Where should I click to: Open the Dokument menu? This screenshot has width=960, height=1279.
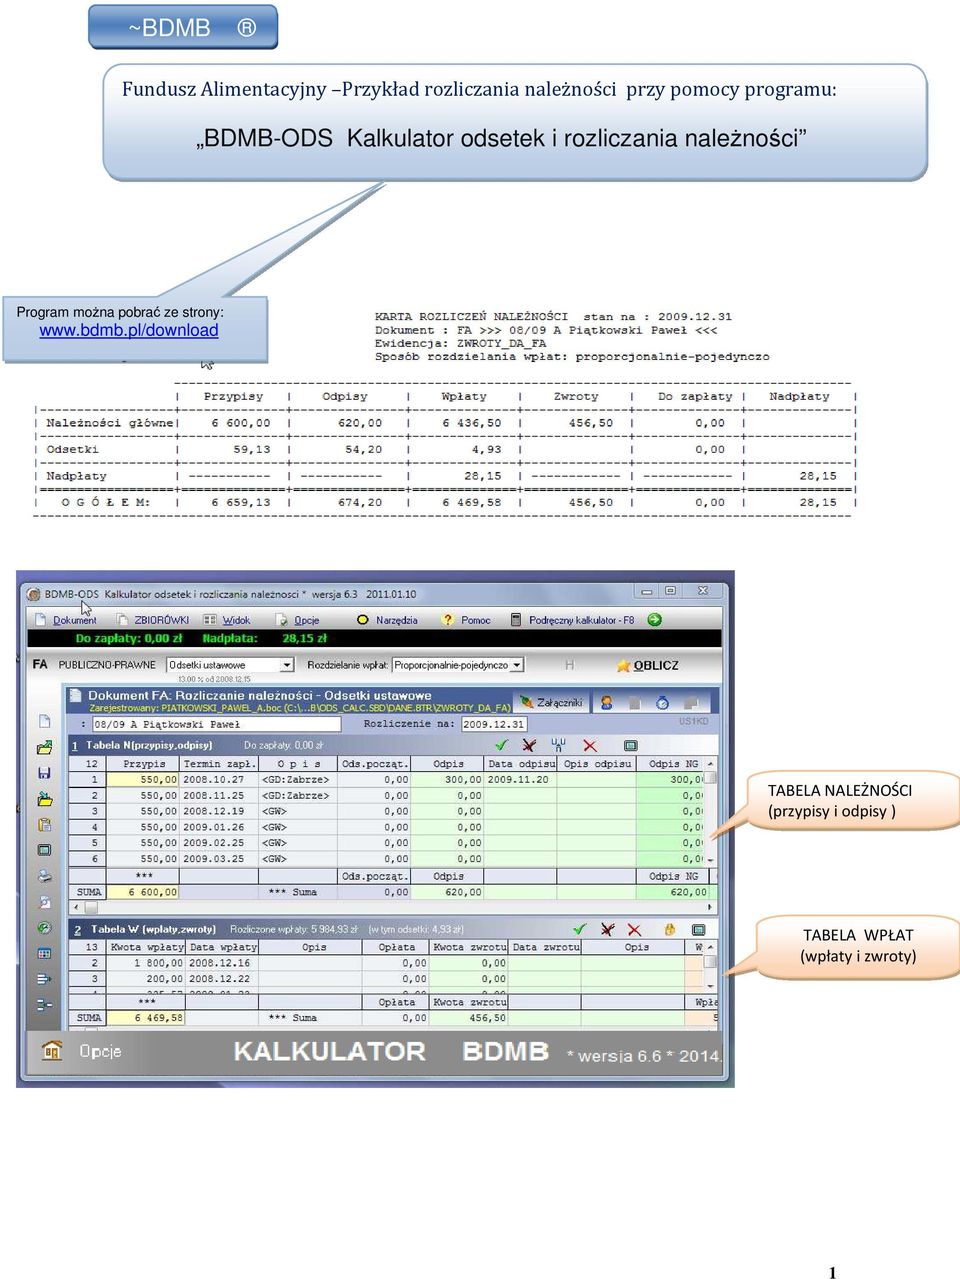point(75,620)
